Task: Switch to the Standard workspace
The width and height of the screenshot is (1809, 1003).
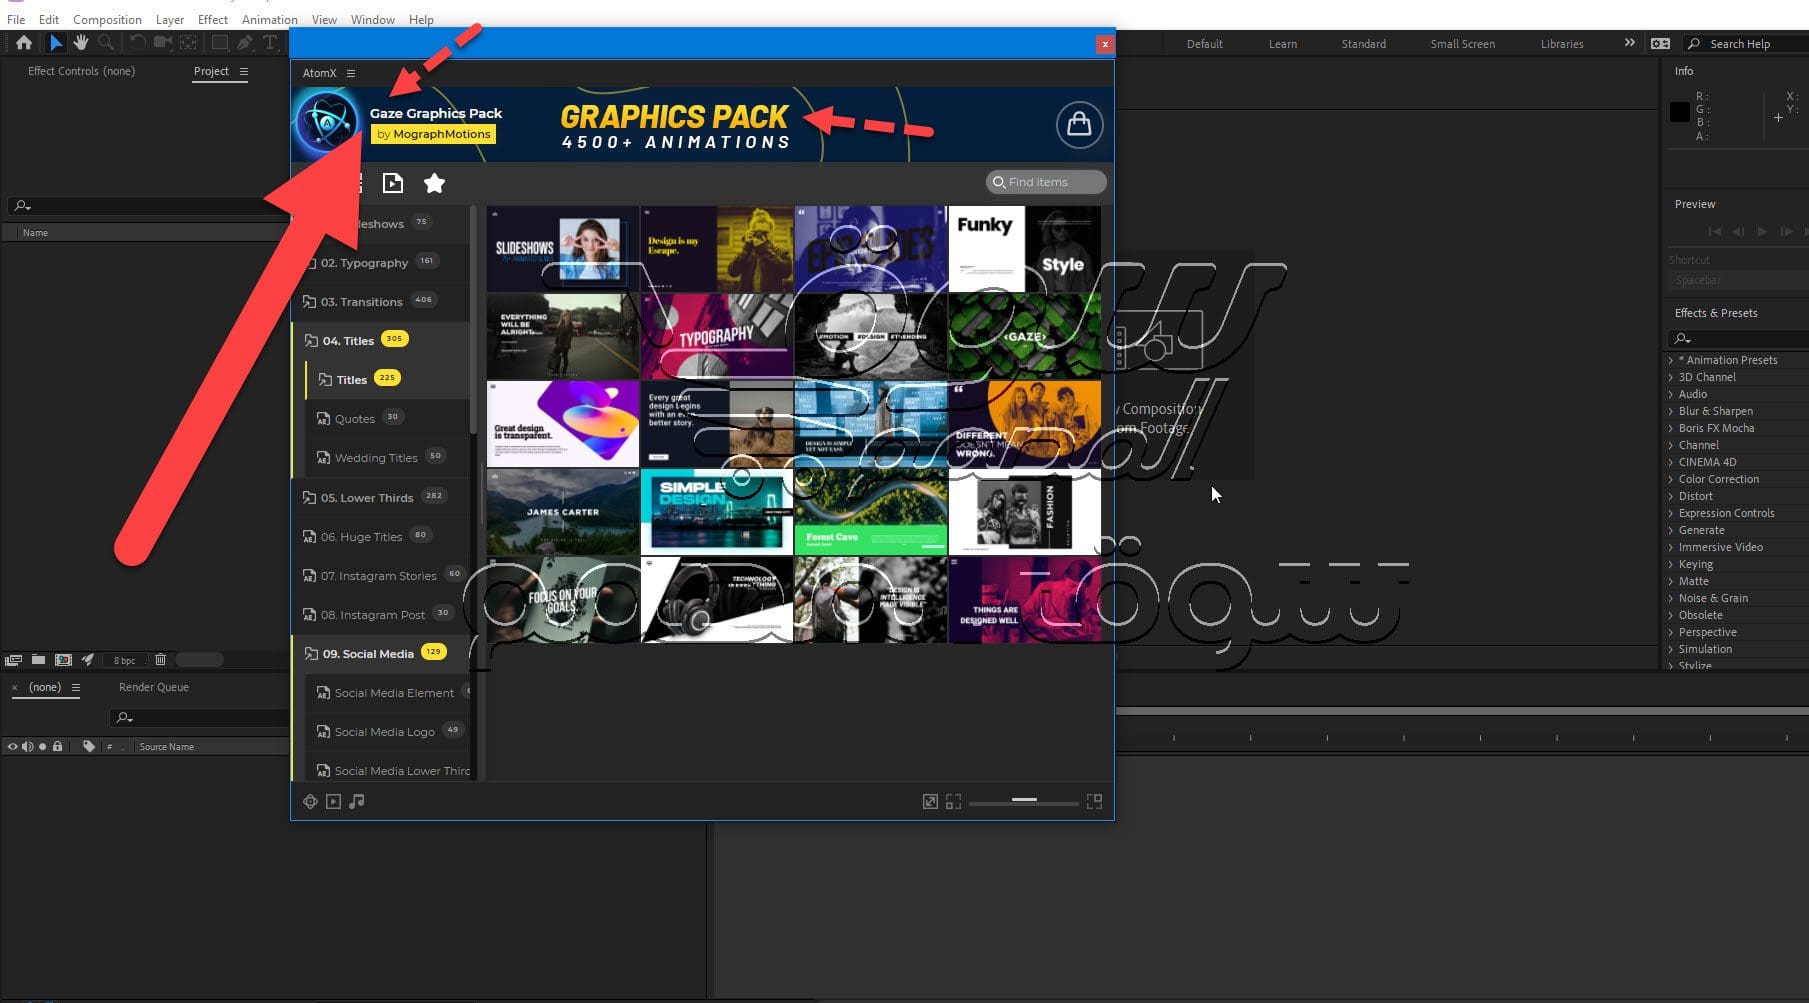Action: click(1364, 44)
